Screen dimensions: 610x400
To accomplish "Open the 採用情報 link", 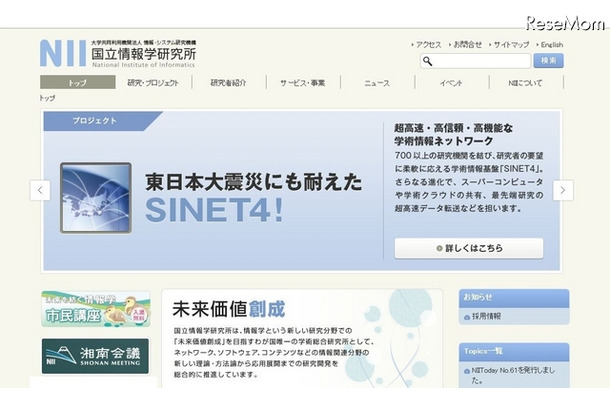I will point(486,316).
